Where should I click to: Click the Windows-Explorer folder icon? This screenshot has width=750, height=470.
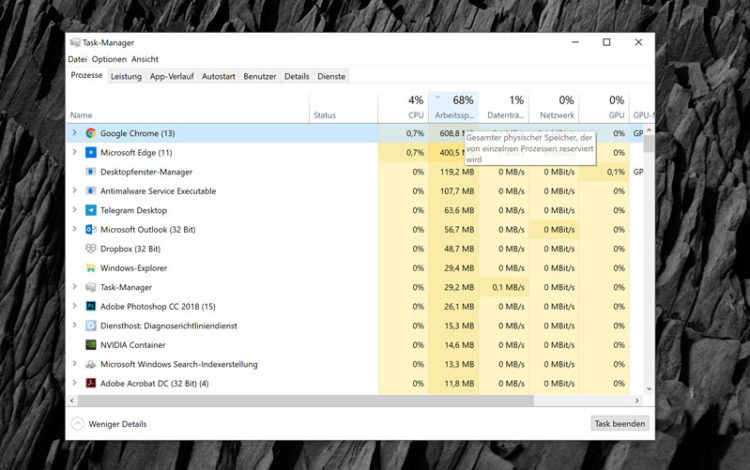coord(90,268)
